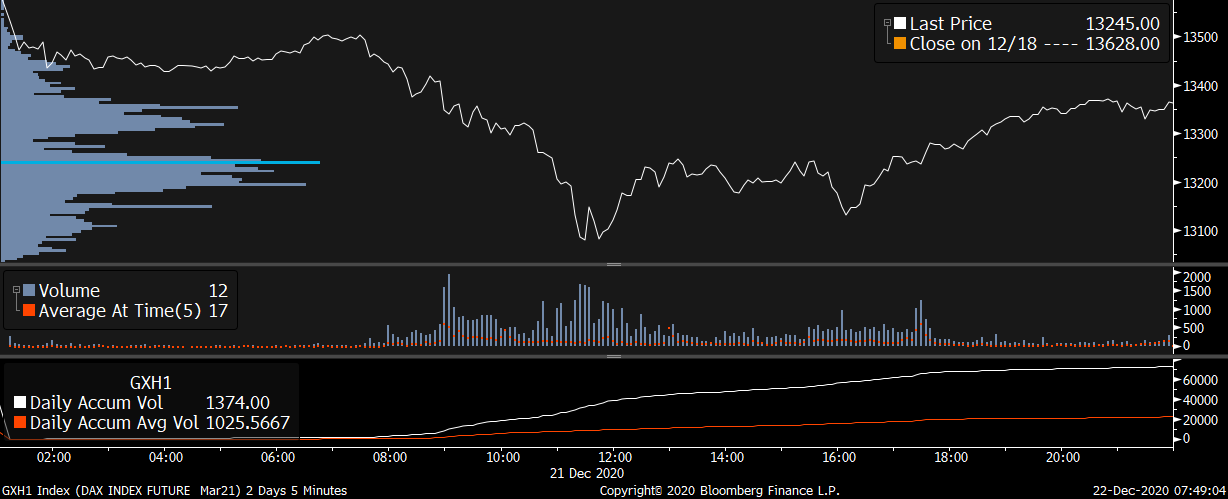Click the 10:00 time axis label
Screen dimensions: 1228x499
coord(502,458)
